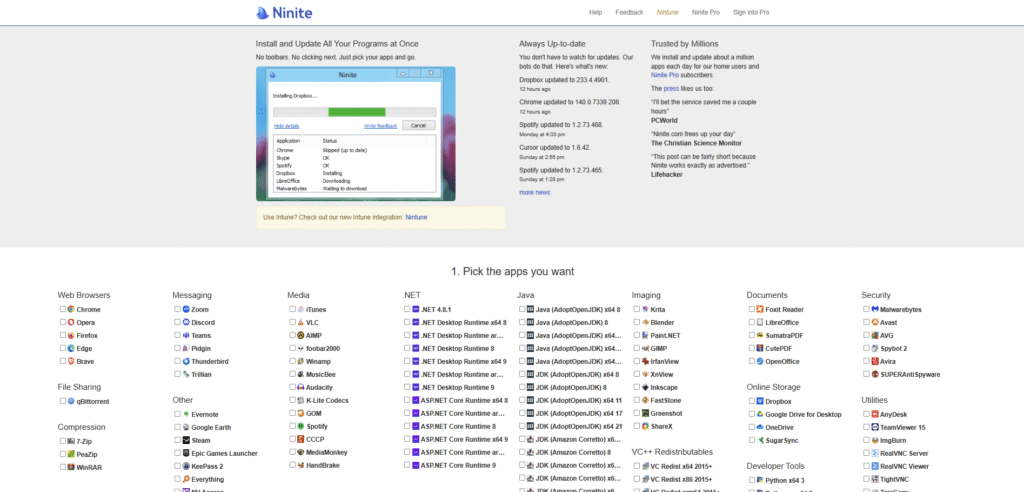
Task: Click the Spotify app icon
Action: (x=300, y=426)
